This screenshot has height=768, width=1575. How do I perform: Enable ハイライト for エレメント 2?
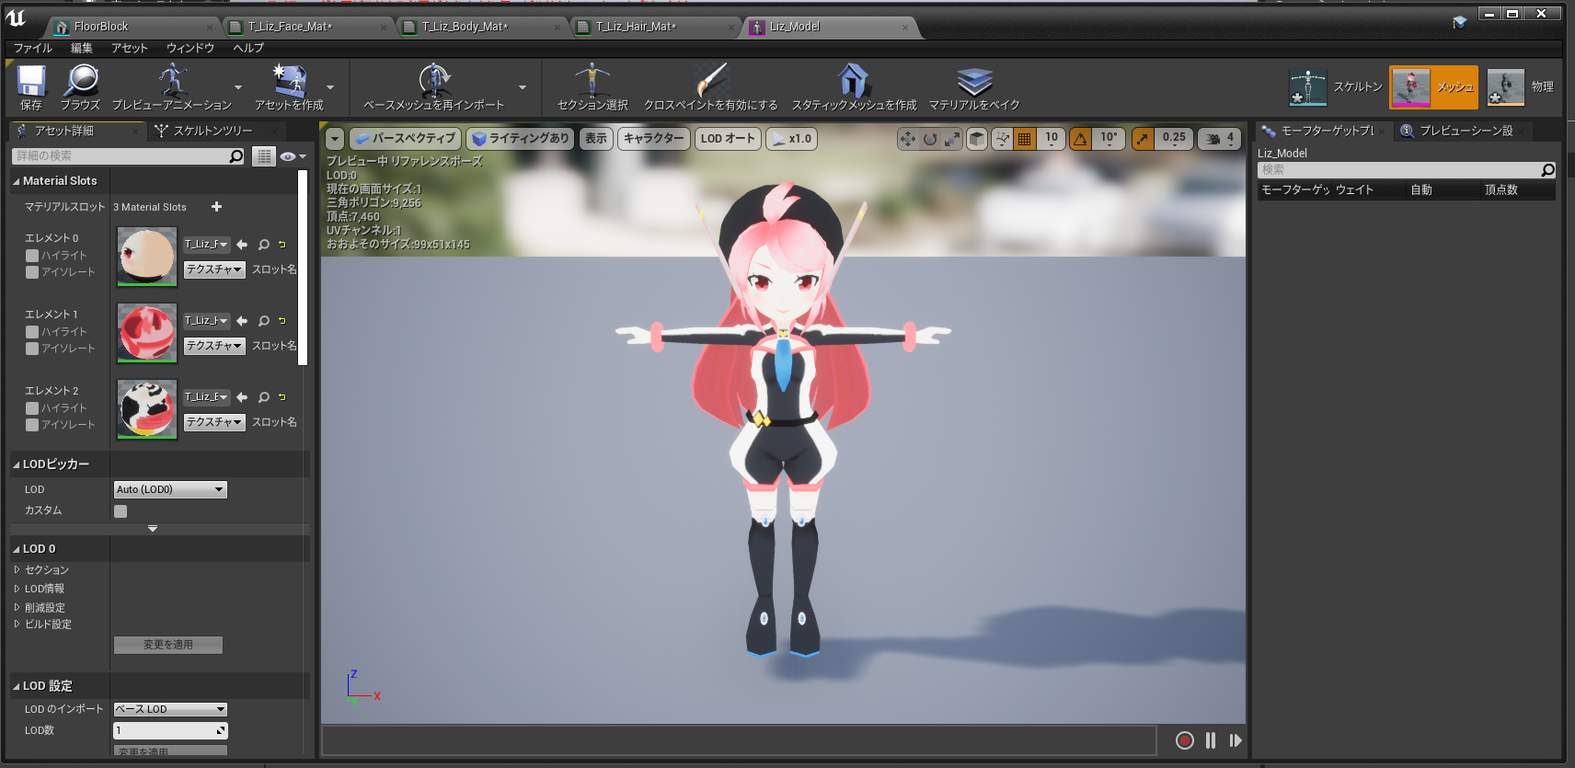pyautogui.click(x=32, y=408)
